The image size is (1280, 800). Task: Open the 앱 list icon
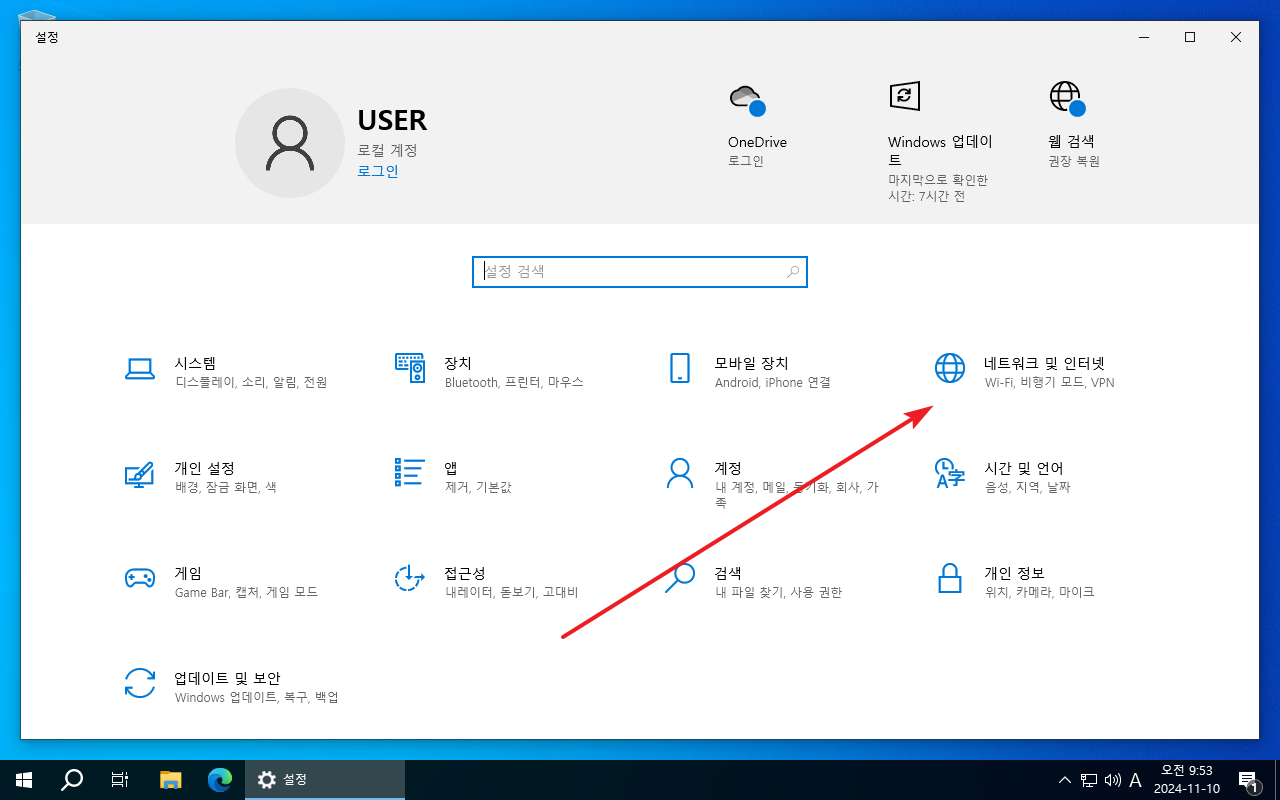point(410,473)
